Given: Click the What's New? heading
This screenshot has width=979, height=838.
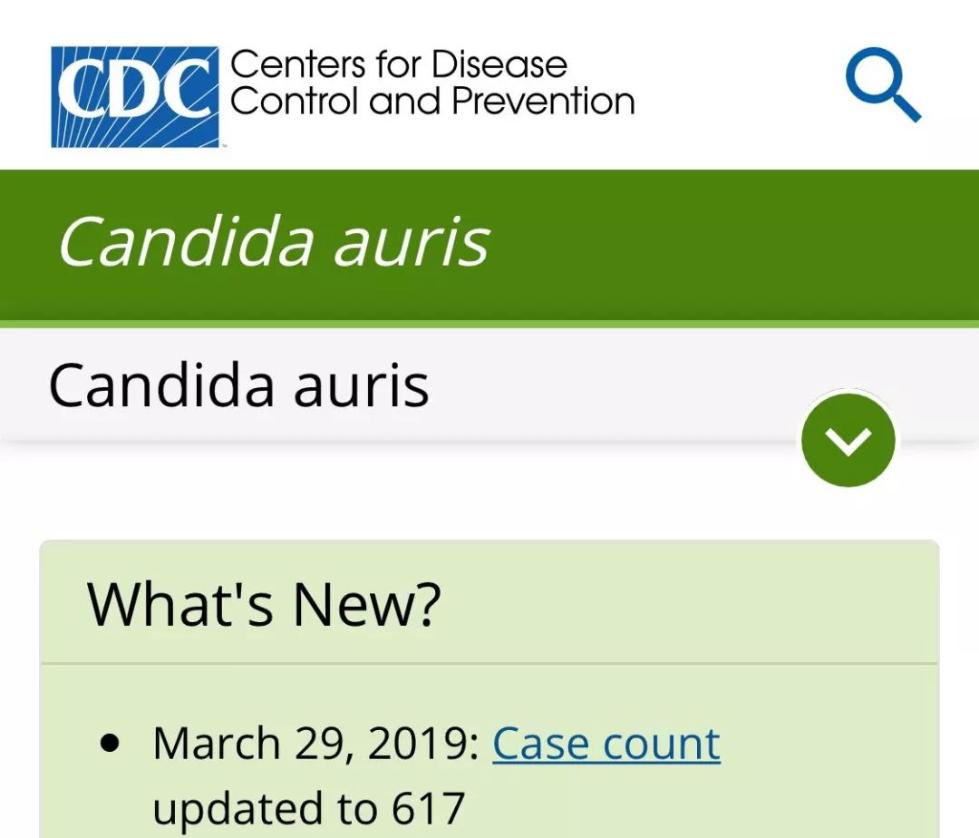Looking at the screenshot, I should (264, 603).
